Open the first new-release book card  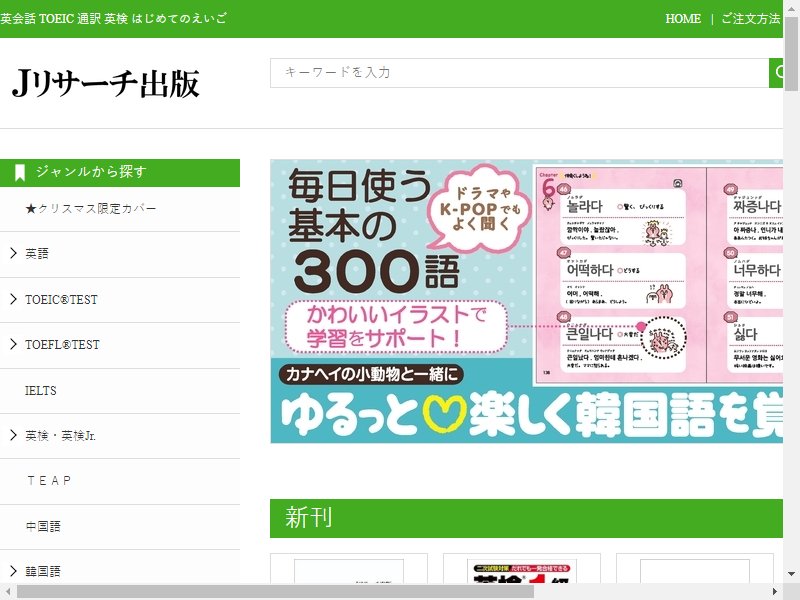coord(348,568)
